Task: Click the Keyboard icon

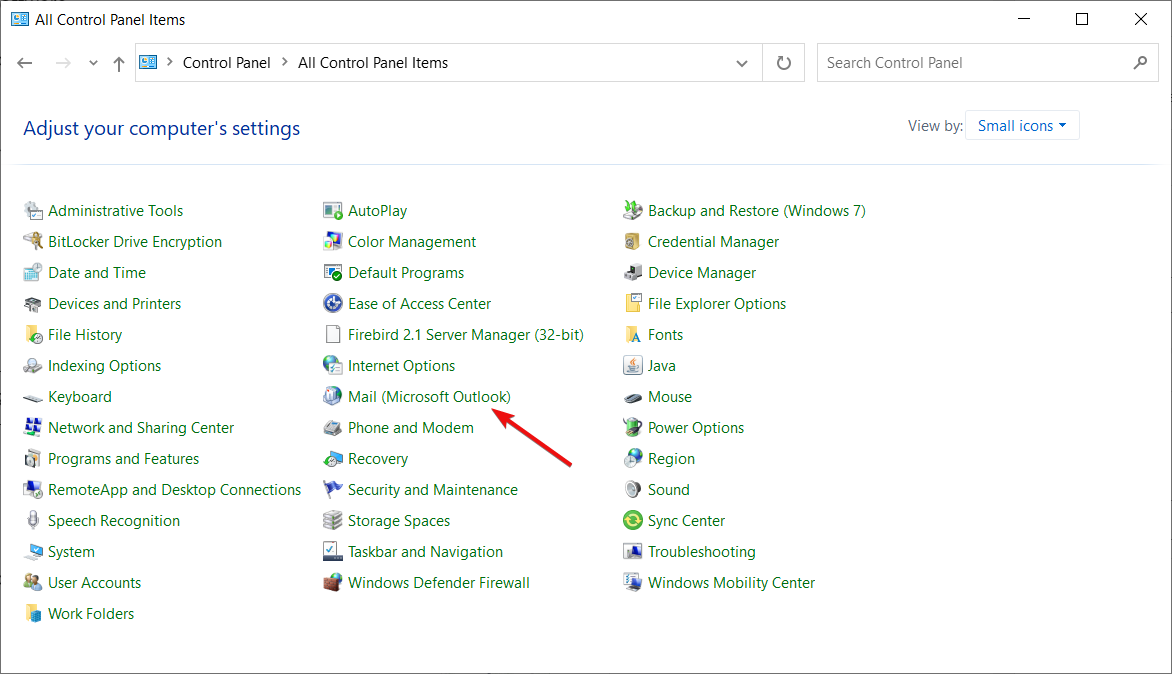Action: [33, 397]
